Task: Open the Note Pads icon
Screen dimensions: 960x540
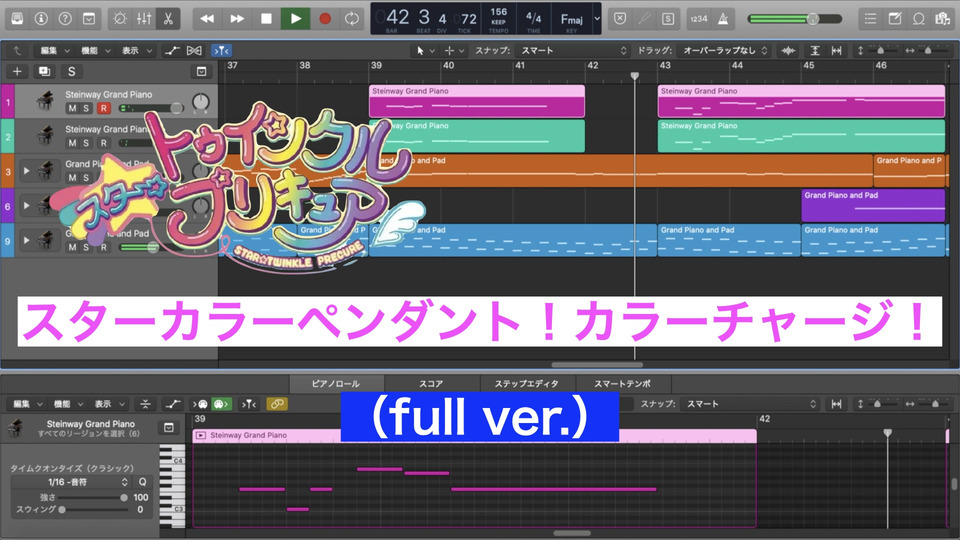Action: coord(894,19)
